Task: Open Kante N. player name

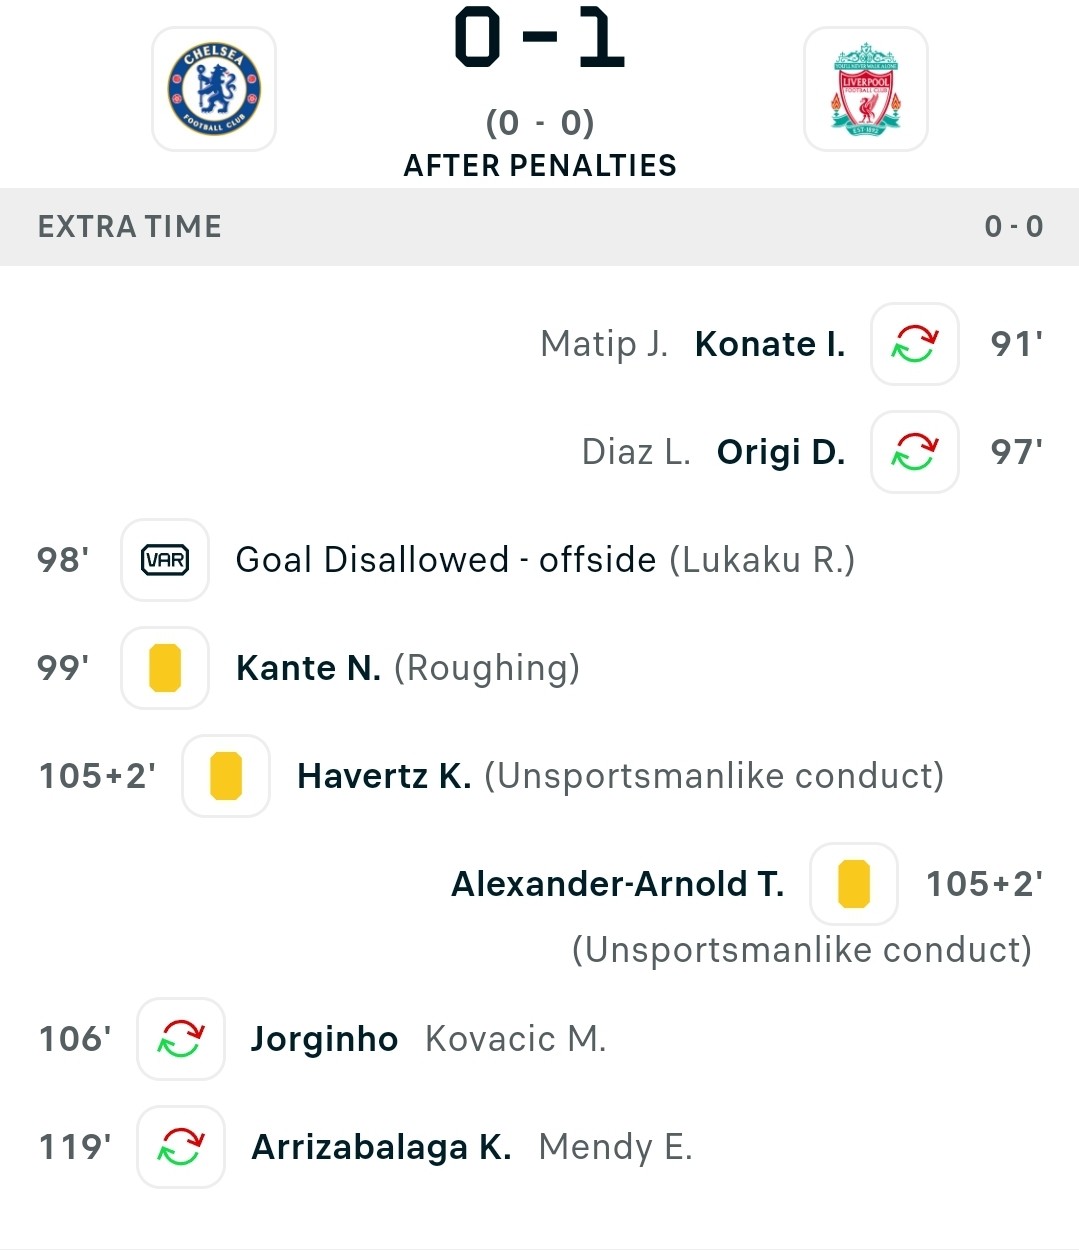Action: (x=308, y=668)
